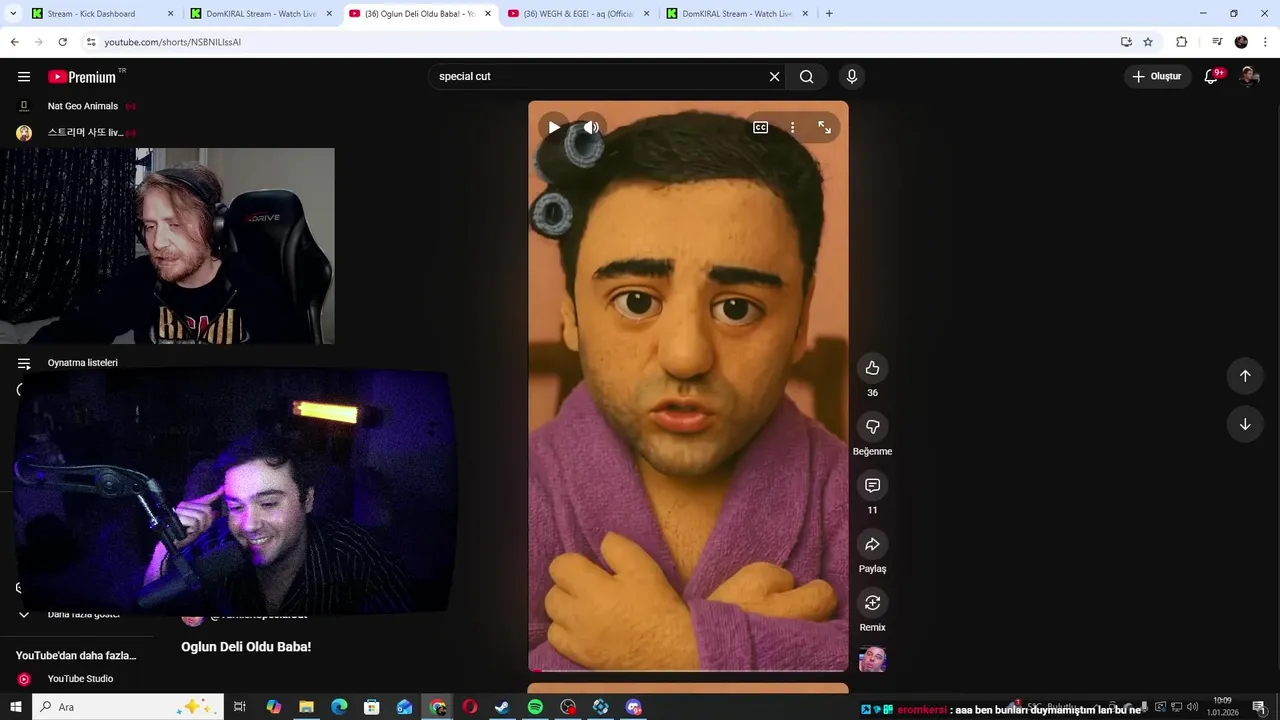Mute the Shorts video volume
Screen dimensions: 1280x720
point(591,127)
